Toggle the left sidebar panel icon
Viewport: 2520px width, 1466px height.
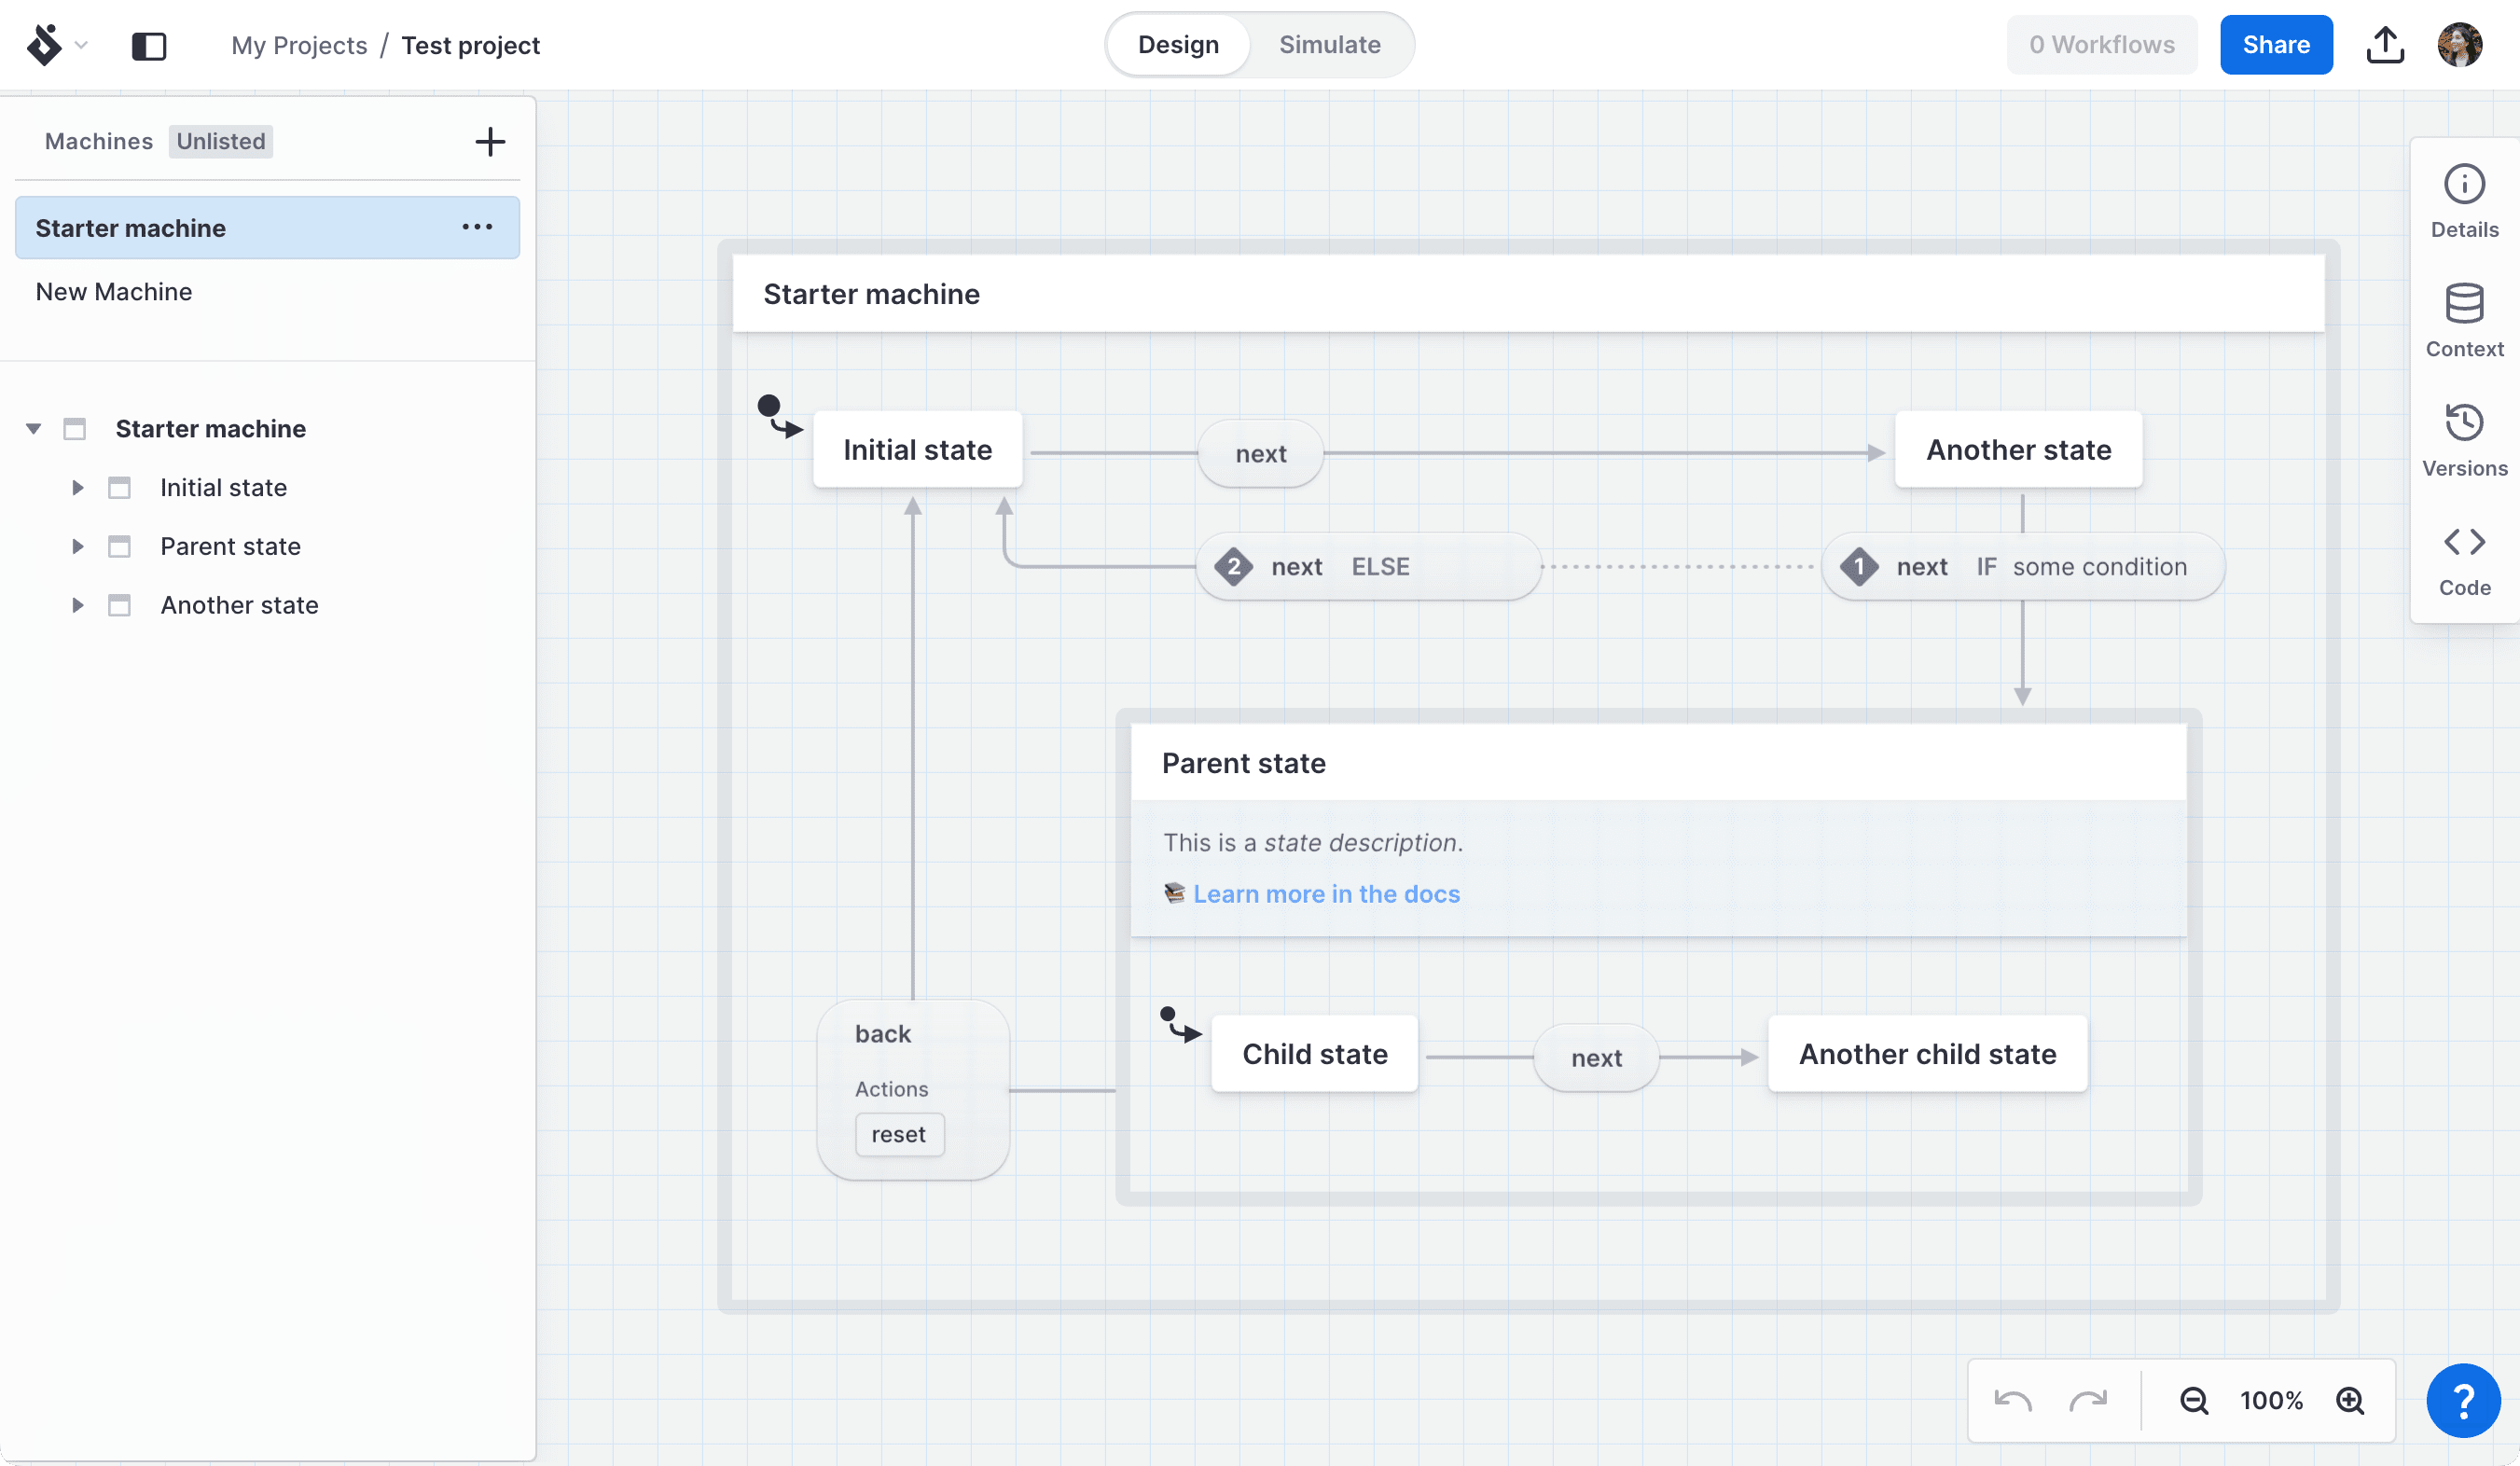149,46
